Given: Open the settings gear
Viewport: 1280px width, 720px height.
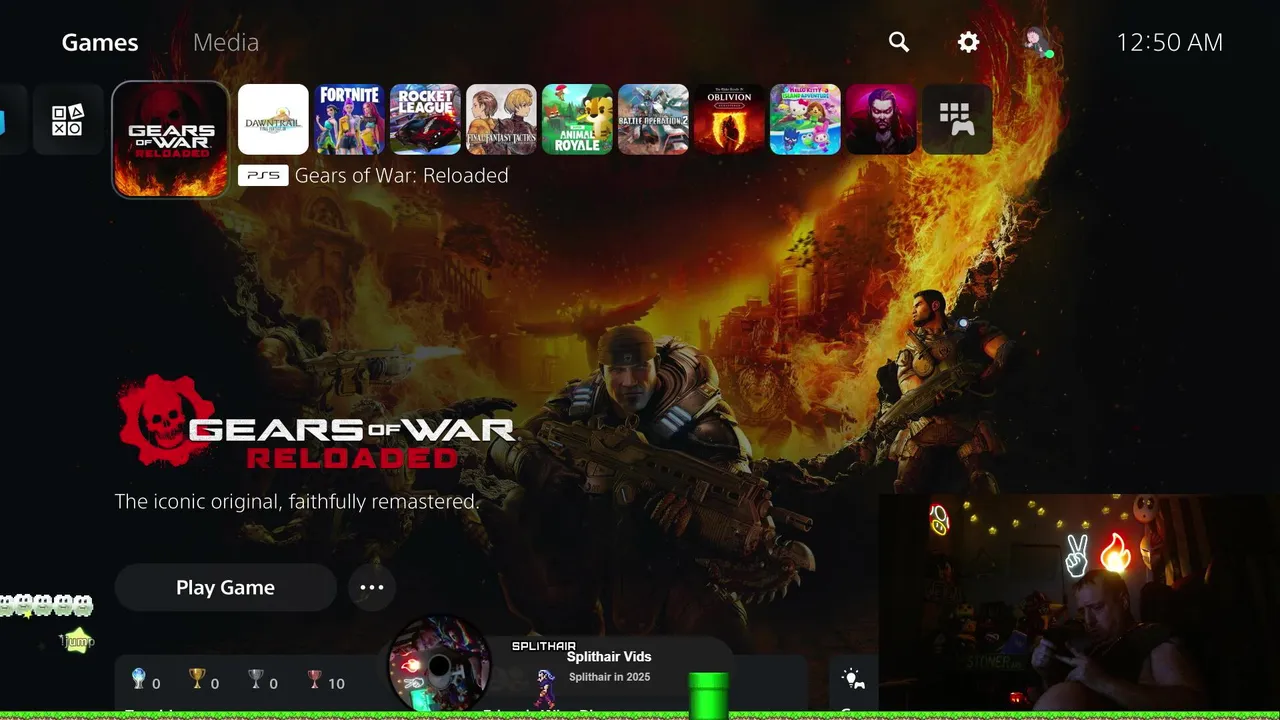Looking at the screenshot, I should point(968,42).
